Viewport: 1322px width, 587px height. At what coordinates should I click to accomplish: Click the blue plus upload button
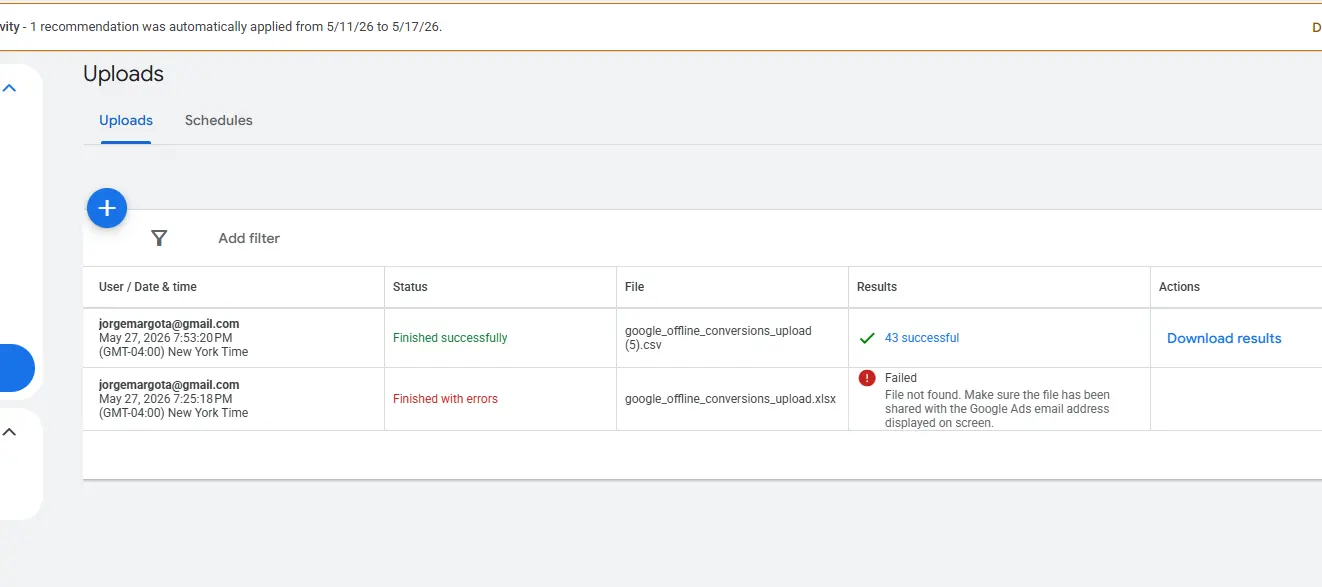(107, 208)
